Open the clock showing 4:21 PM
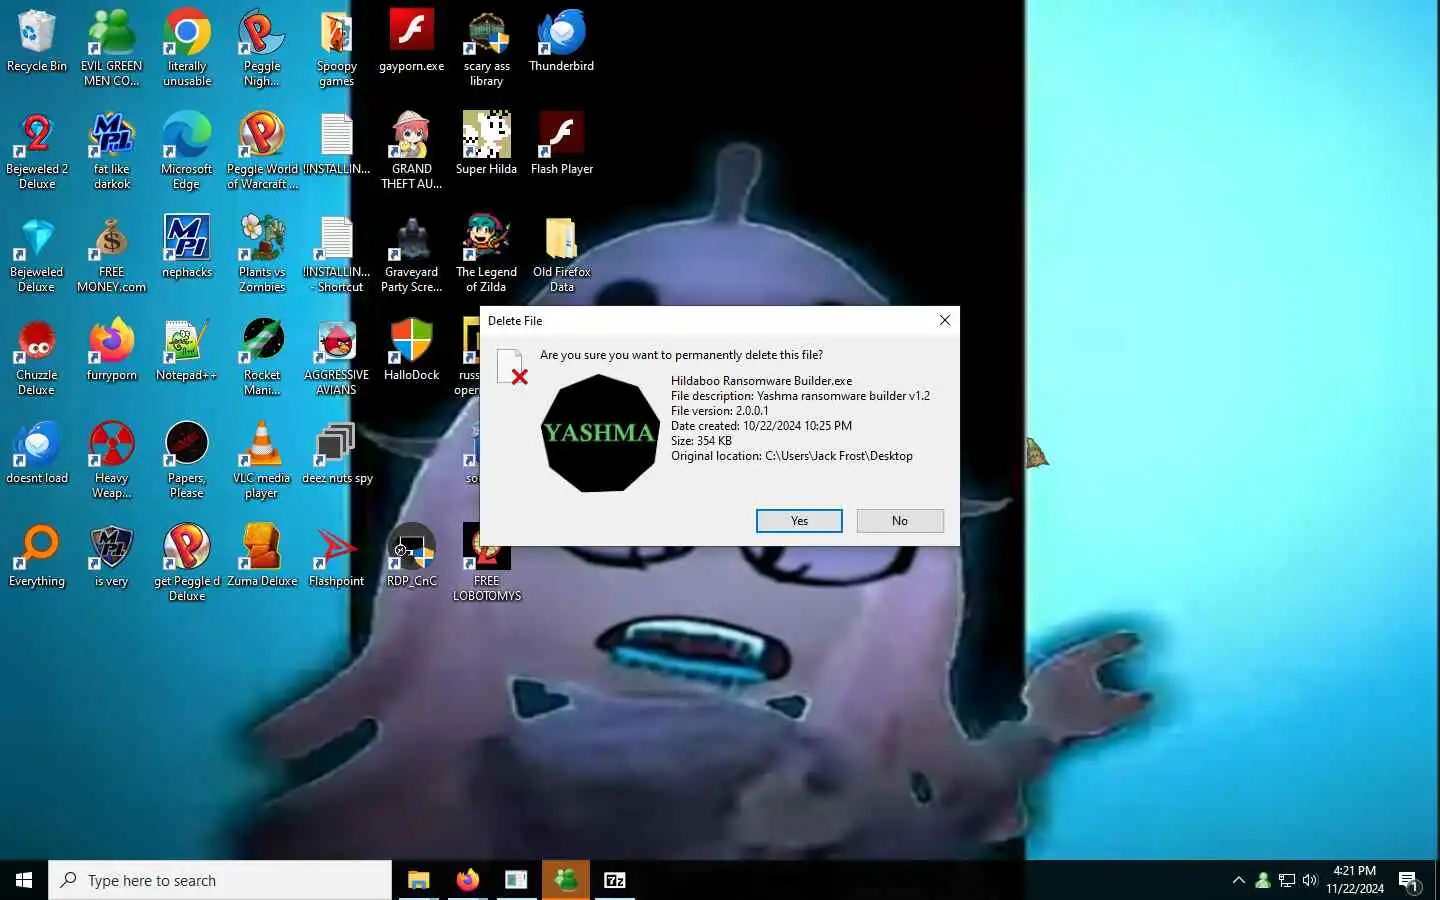The width and height of the screenshot is (1440, 900). 1355,880
